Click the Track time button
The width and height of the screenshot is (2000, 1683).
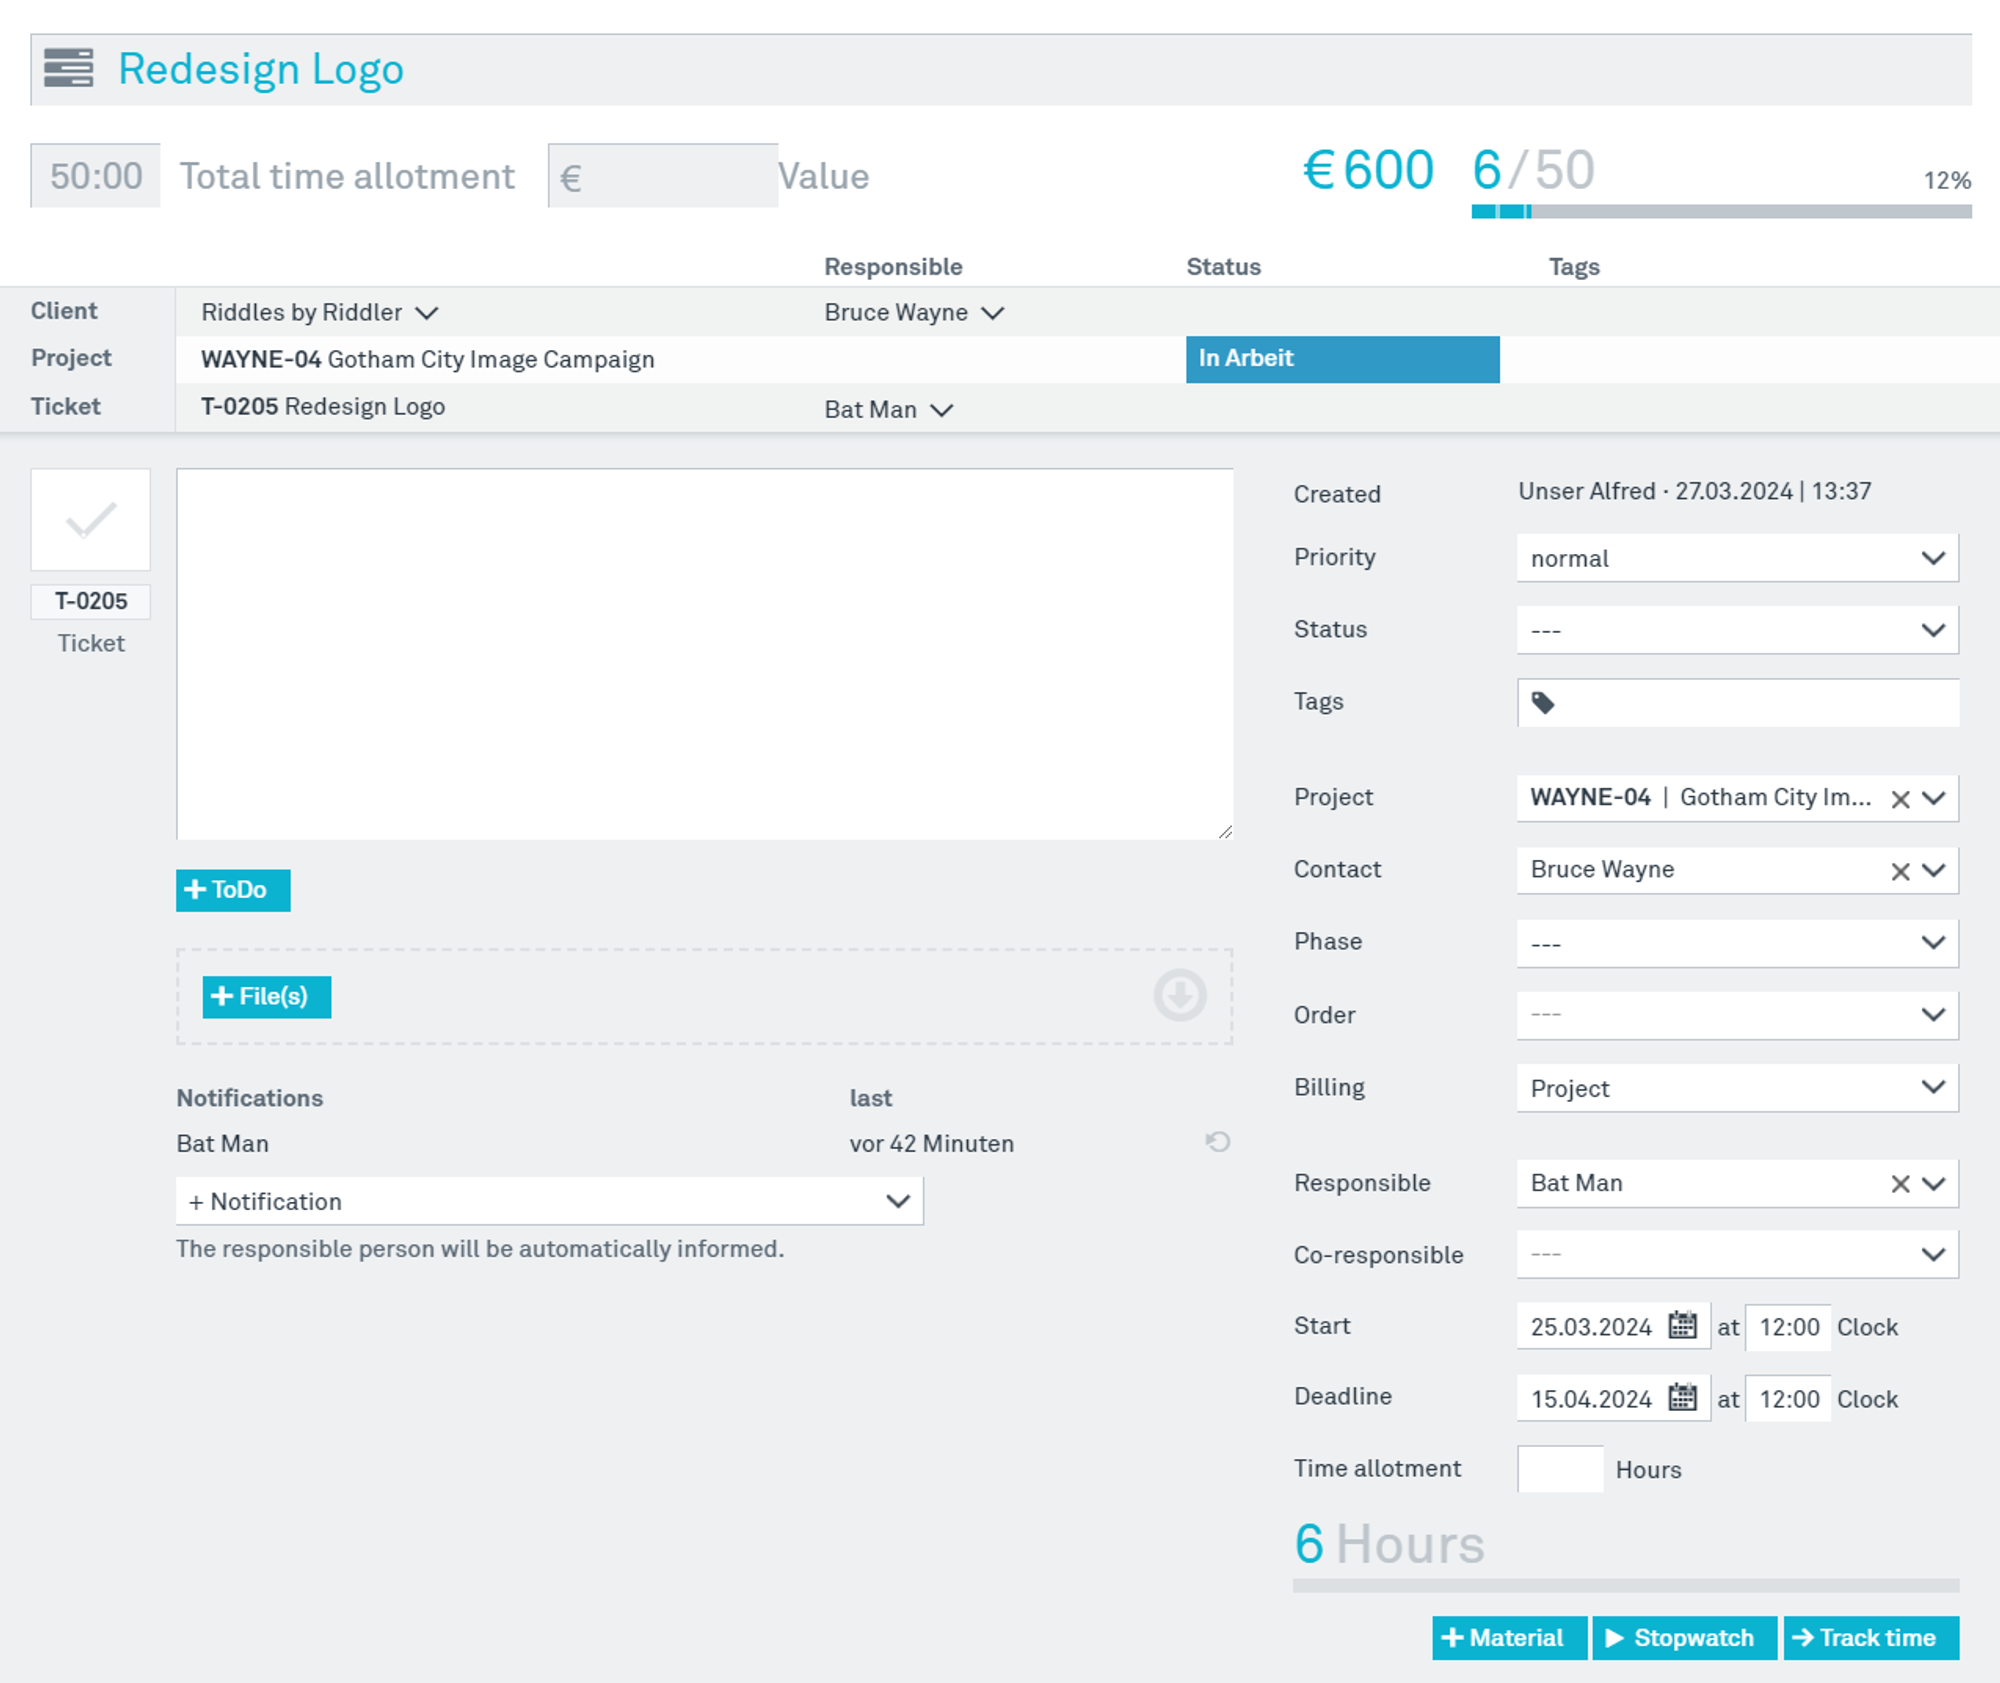[x=1871, y=1638]
